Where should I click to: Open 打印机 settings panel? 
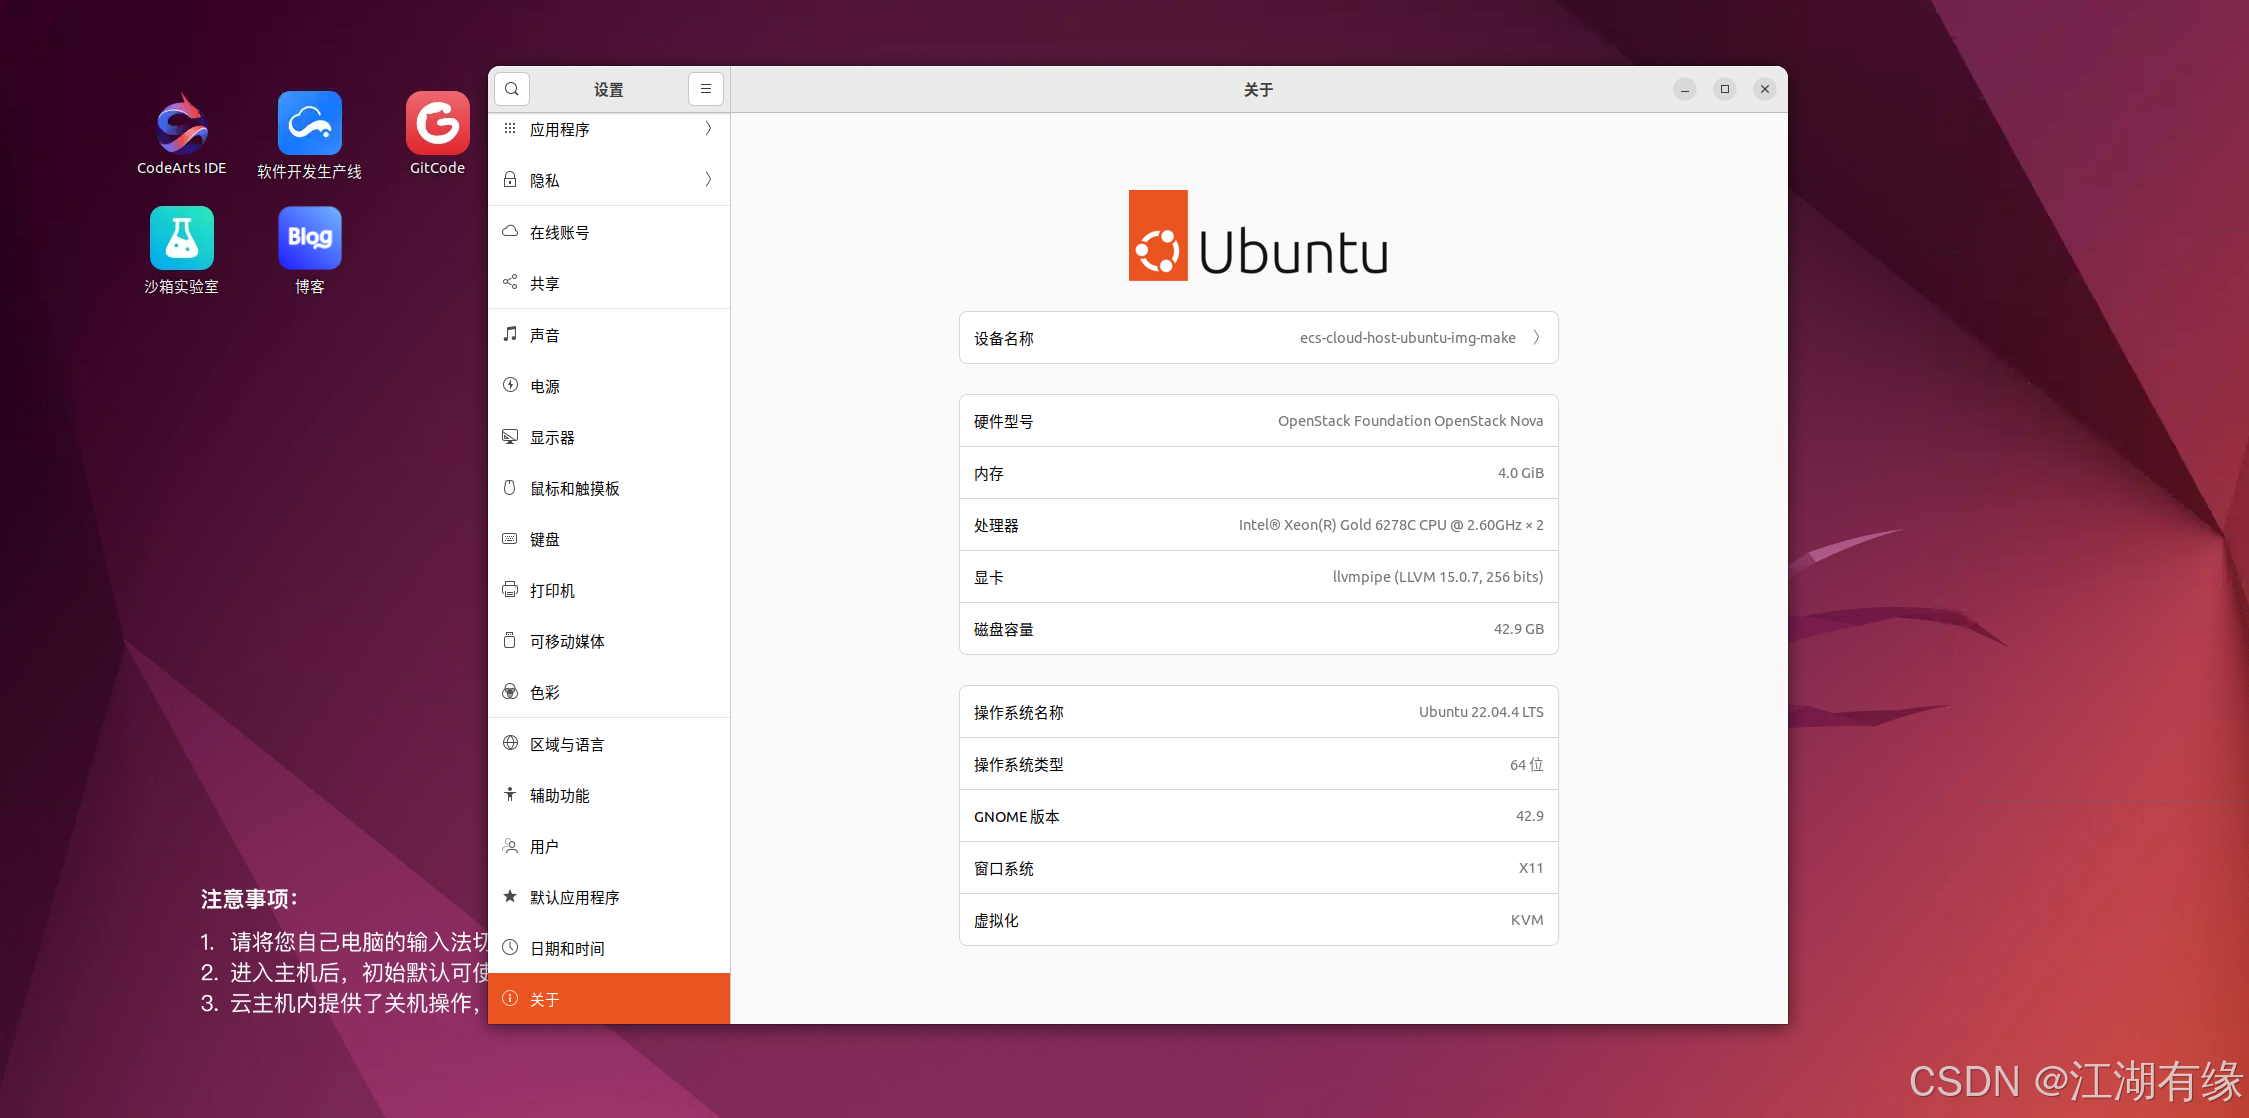609,590
